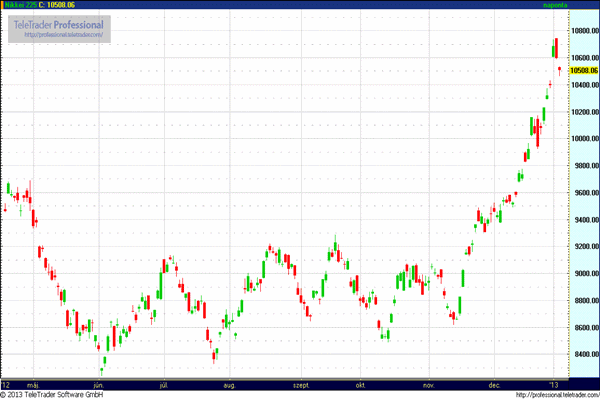The height and width of the screenshot is (400, 600).
Task: Click the 10800.00 price axis label
Action: pyautogui.click(x=582, y=31)
